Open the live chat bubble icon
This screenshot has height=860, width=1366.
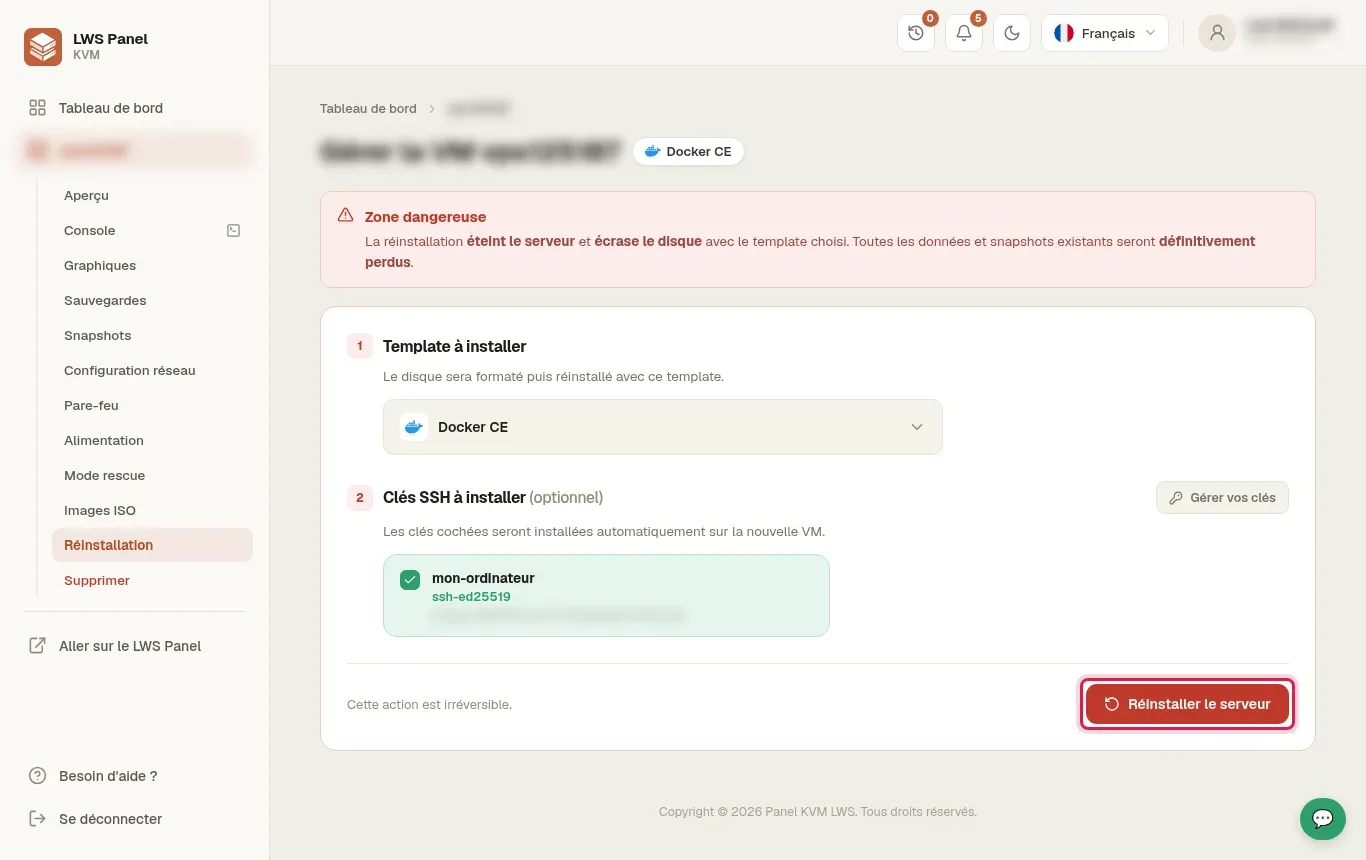pyautogui.click(x=1322, y=818)
